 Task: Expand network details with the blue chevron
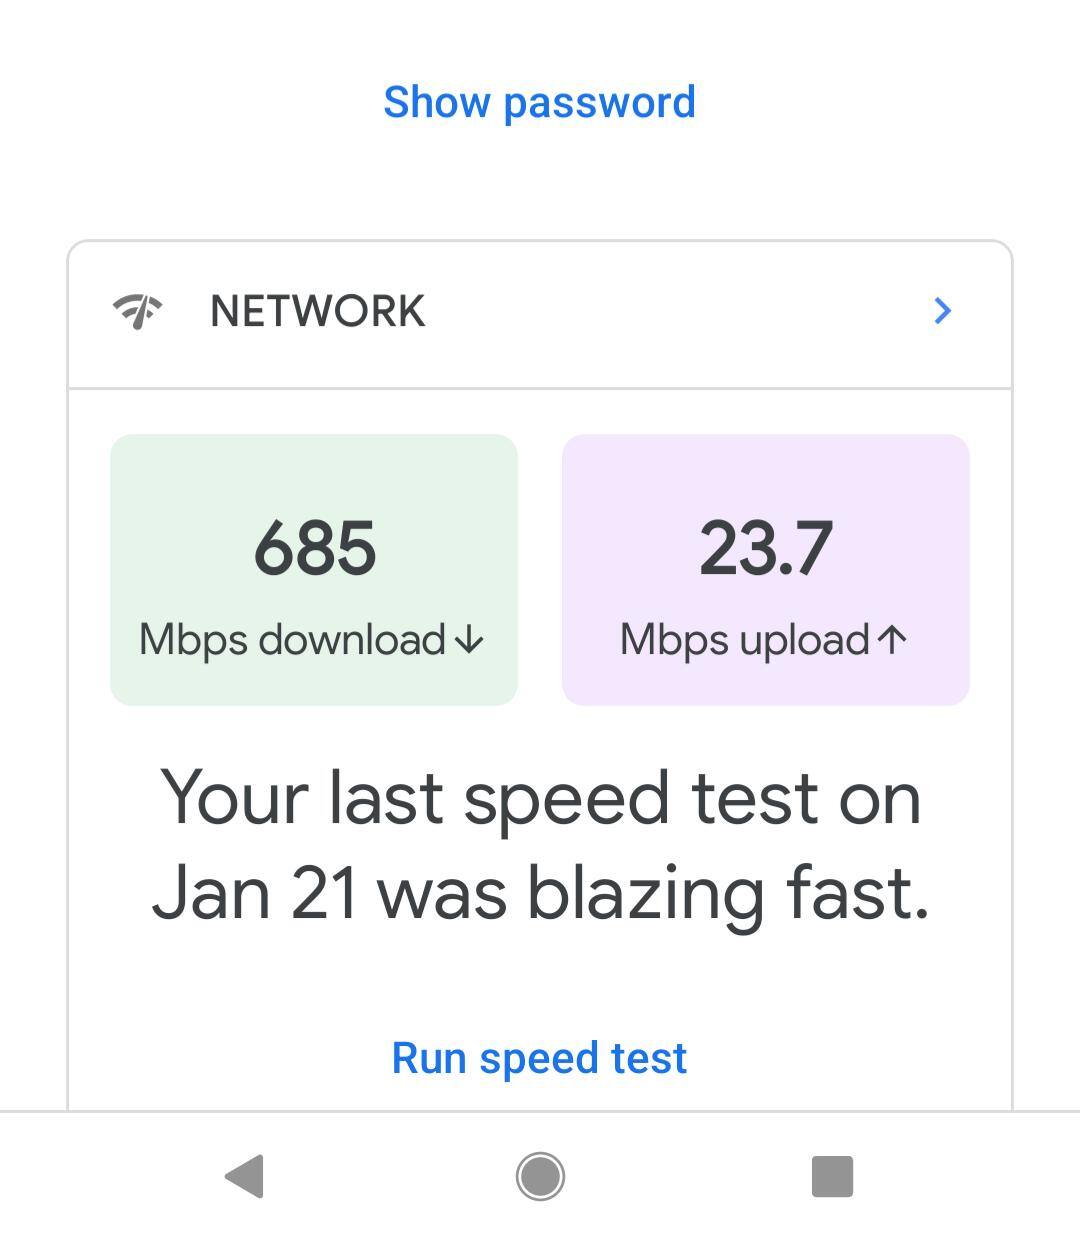pos(941,311)
